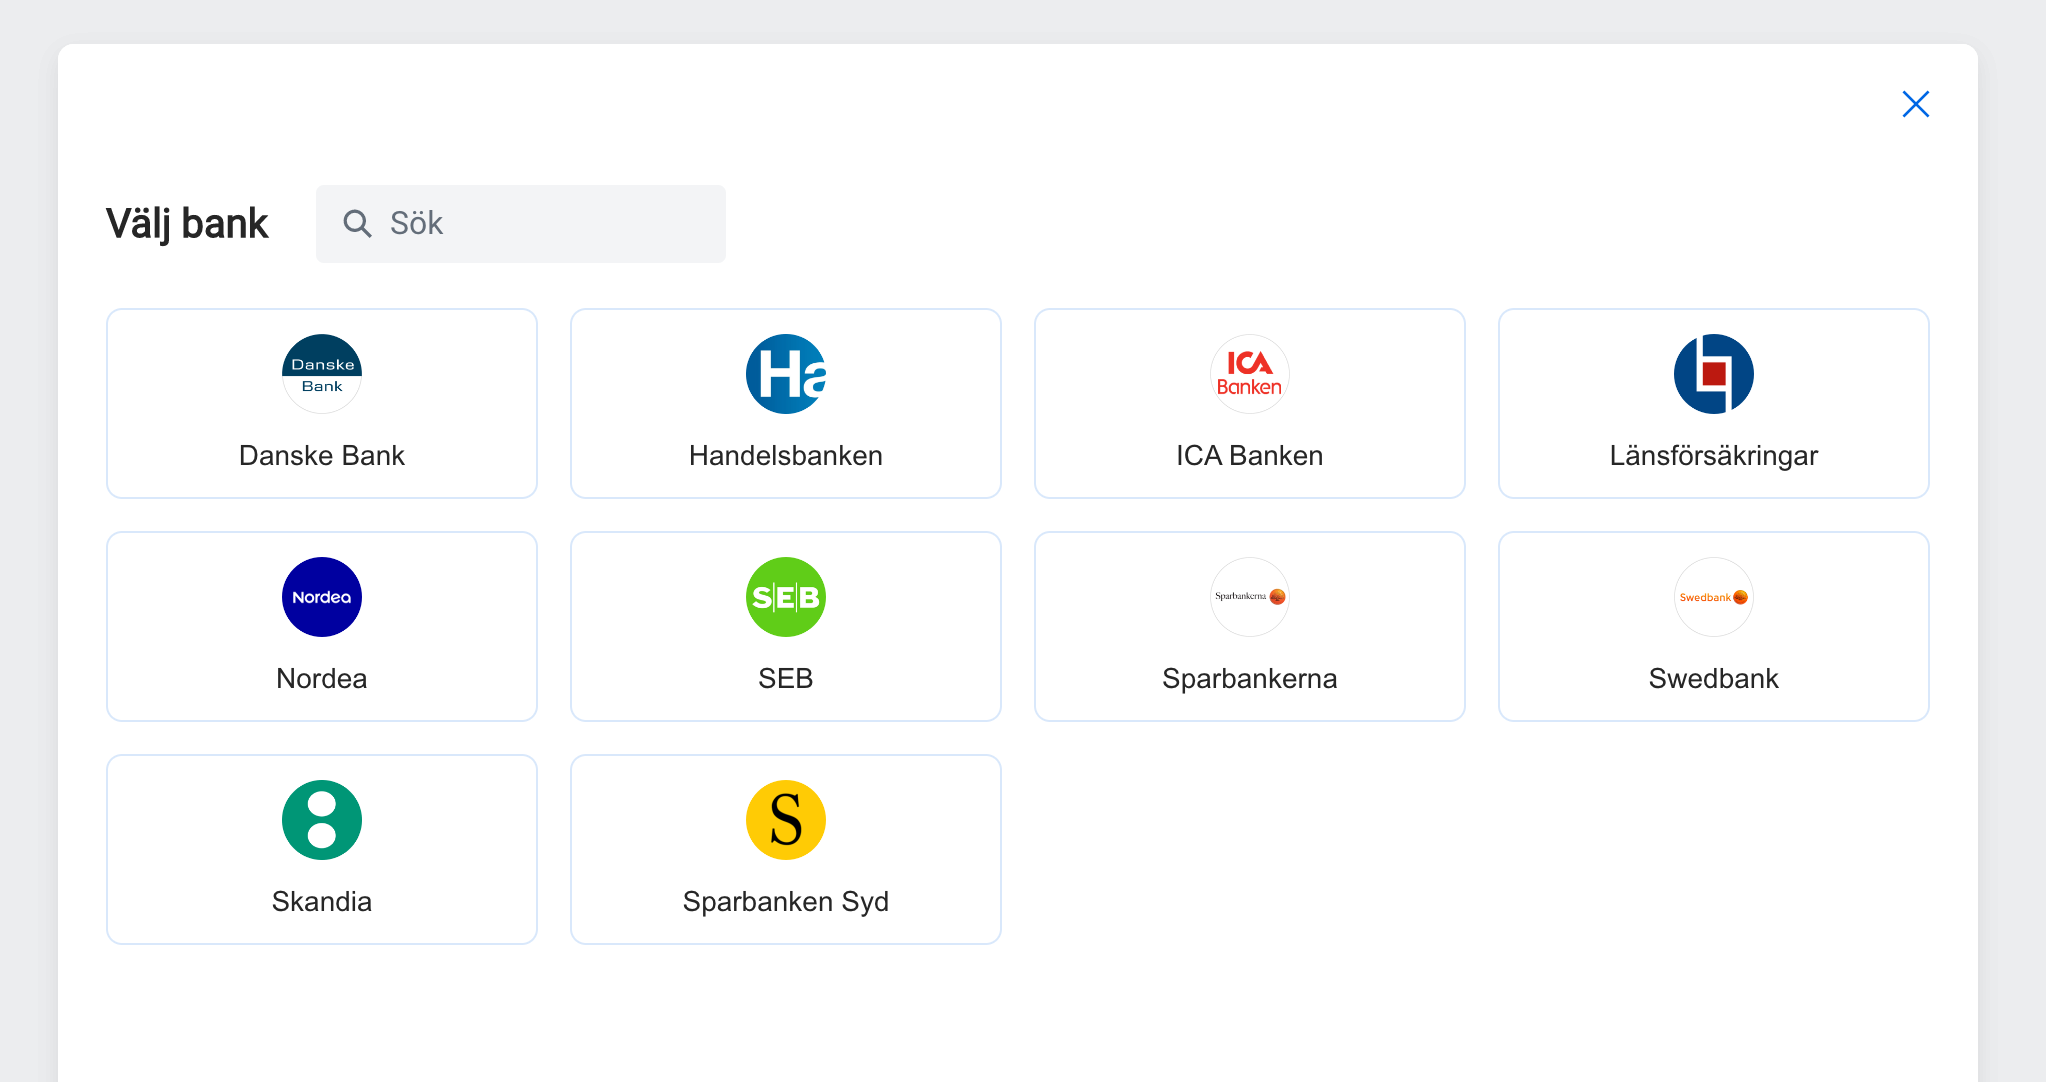
Task: Click the Länsförsäkringar logo icon
Action: (x=1714, y=374)
